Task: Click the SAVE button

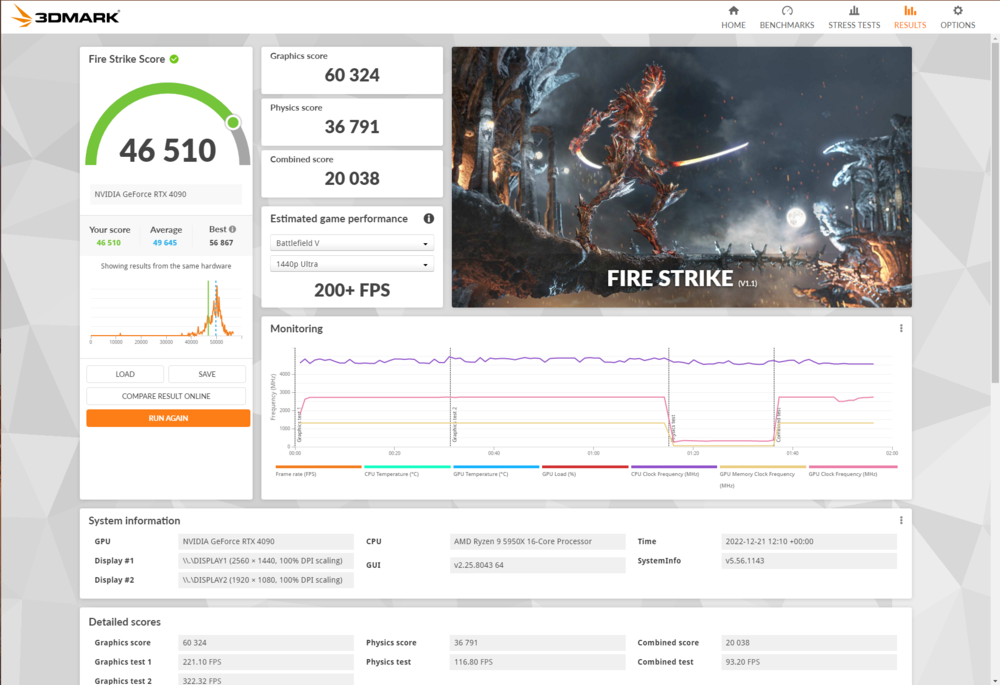Action: [x=207, y=374]
